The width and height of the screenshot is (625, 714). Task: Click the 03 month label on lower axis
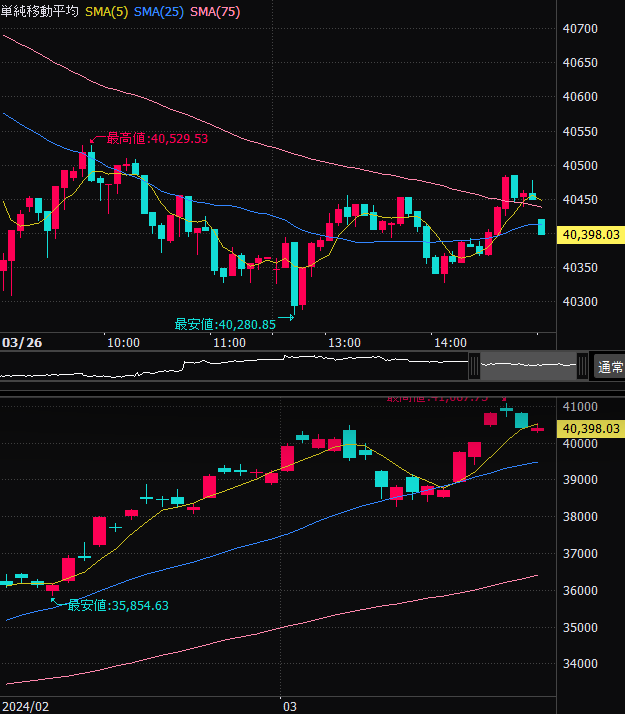click(x=290, y=706)
